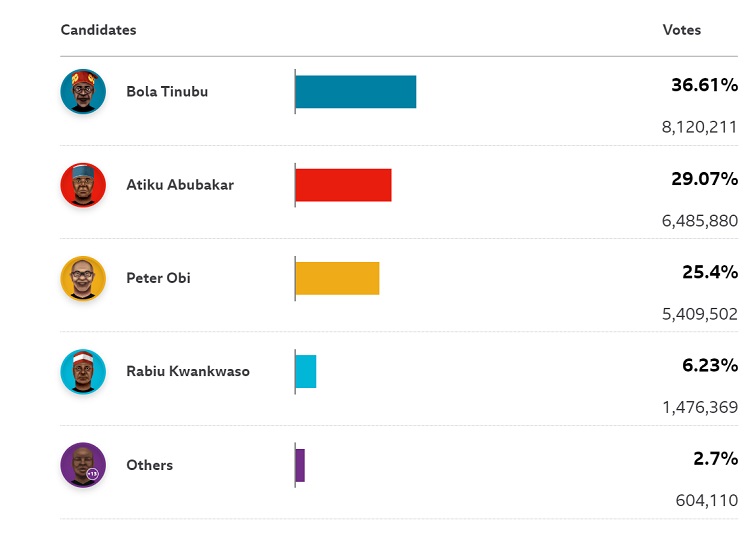Select the Atiku Abubakar candidate name
This screenshot has width=750, height=535.
click(x=180, y=185)
